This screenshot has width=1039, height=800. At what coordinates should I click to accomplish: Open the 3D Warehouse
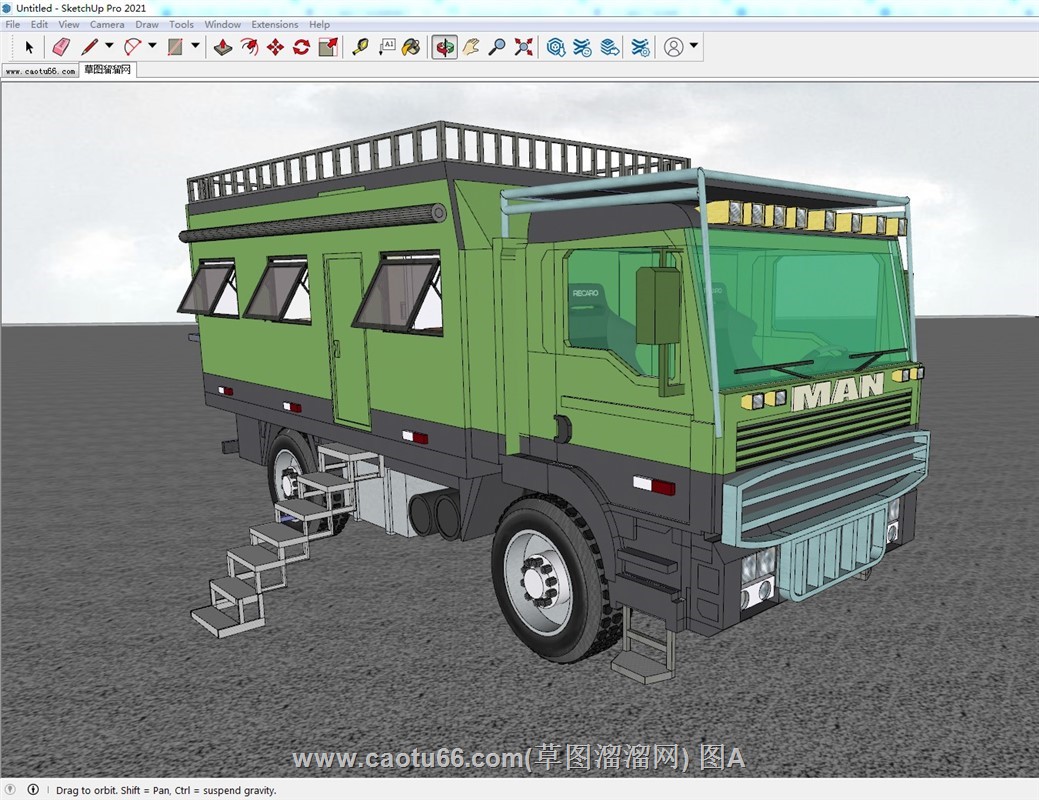(556, 47)
